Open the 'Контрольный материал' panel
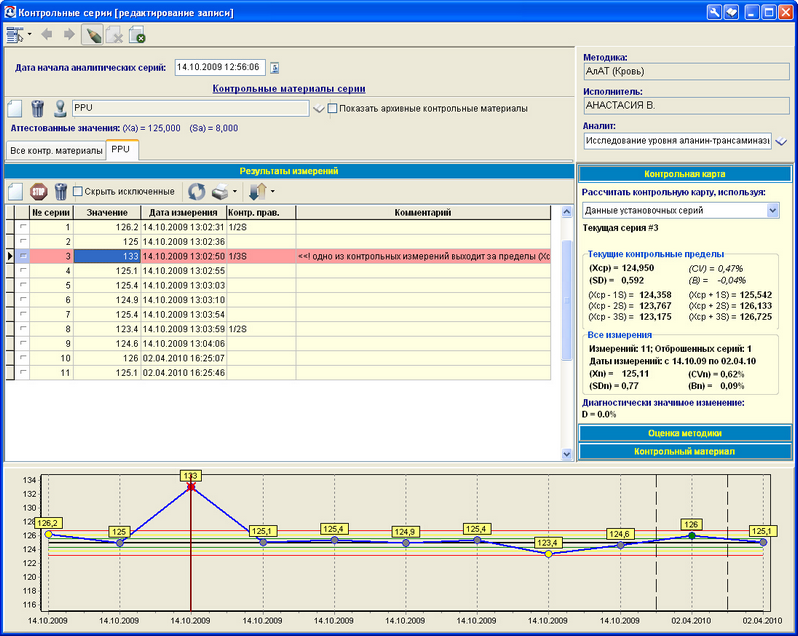 coord(685,451)
